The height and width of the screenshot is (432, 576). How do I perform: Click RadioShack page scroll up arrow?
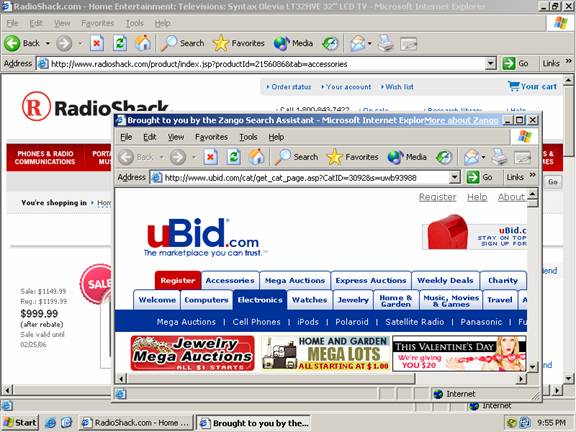click(x=568, y=79)
